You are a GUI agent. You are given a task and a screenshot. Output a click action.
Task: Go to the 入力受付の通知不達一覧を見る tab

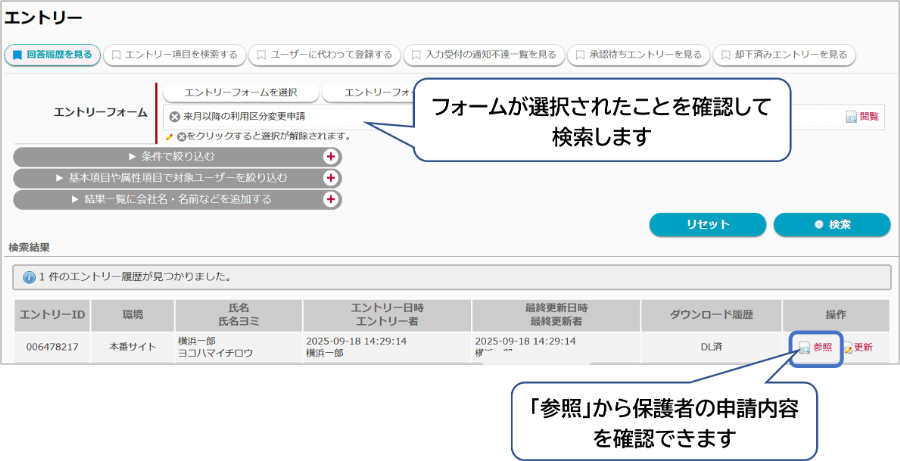click(x=484, y=55)
